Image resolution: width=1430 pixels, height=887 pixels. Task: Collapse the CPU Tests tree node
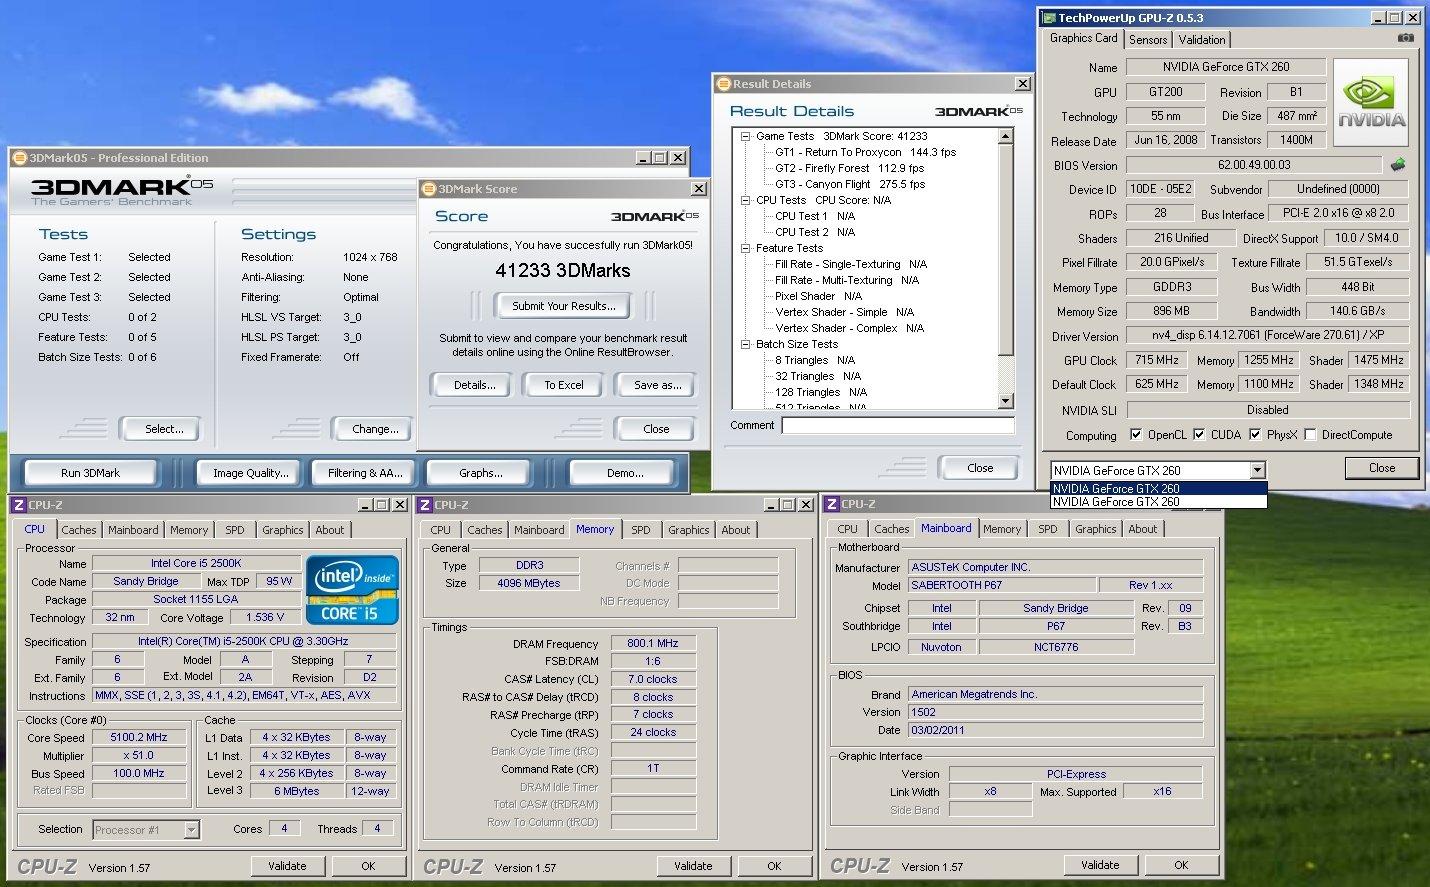coord(745,200)
